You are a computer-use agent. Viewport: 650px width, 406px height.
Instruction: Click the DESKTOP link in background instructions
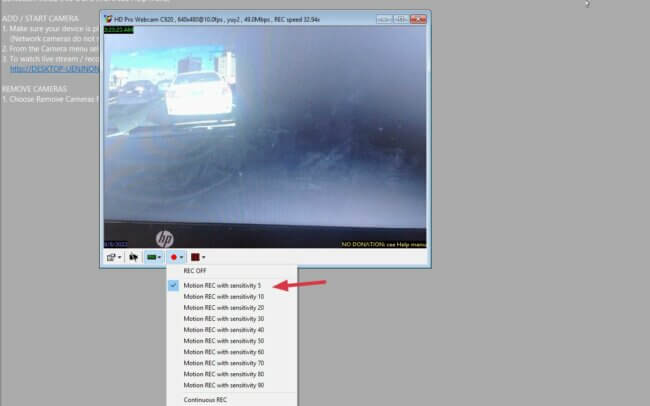click(55, 69)
